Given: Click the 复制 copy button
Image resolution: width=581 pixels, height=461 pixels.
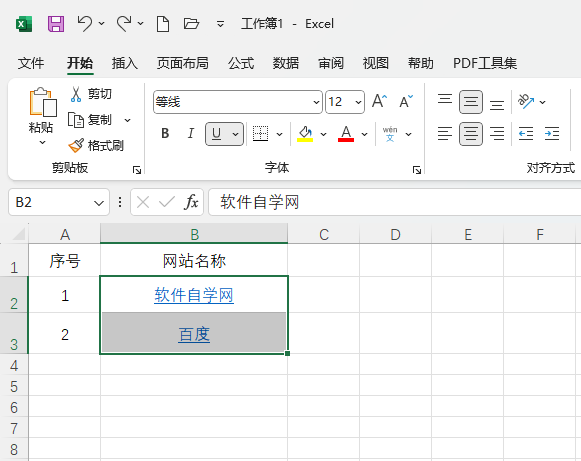Looking at the screenshot, I should point(90,120).
